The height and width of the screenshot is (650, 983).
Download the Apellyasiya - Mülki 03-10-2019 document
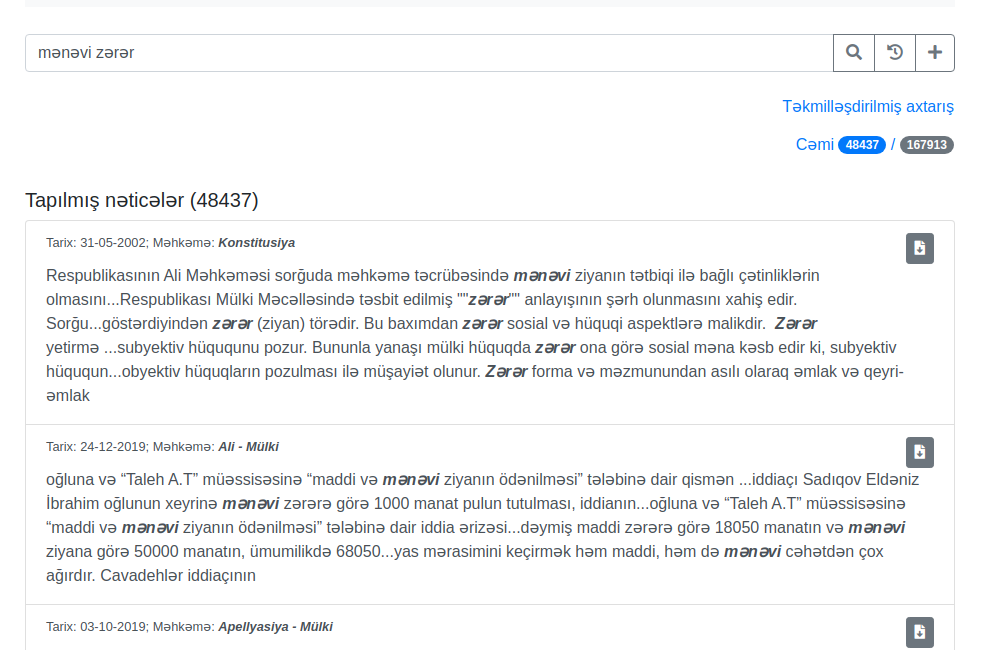(920, 632)
